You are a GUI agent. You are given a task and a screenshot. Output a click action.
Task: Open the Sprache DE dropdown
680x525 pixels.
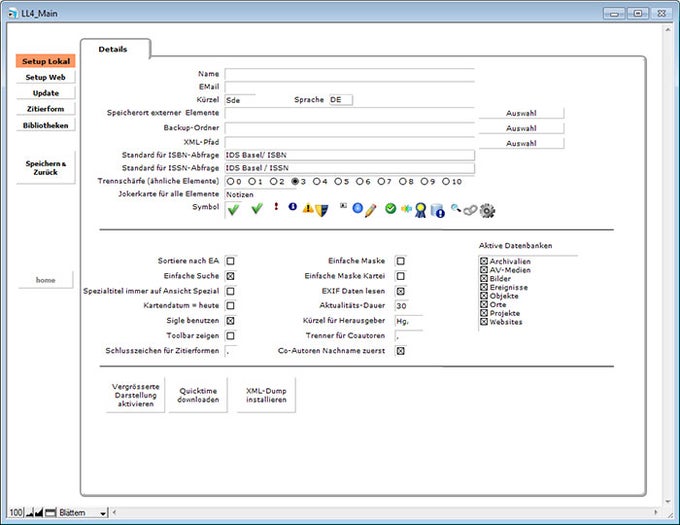(x=341, y=100)
